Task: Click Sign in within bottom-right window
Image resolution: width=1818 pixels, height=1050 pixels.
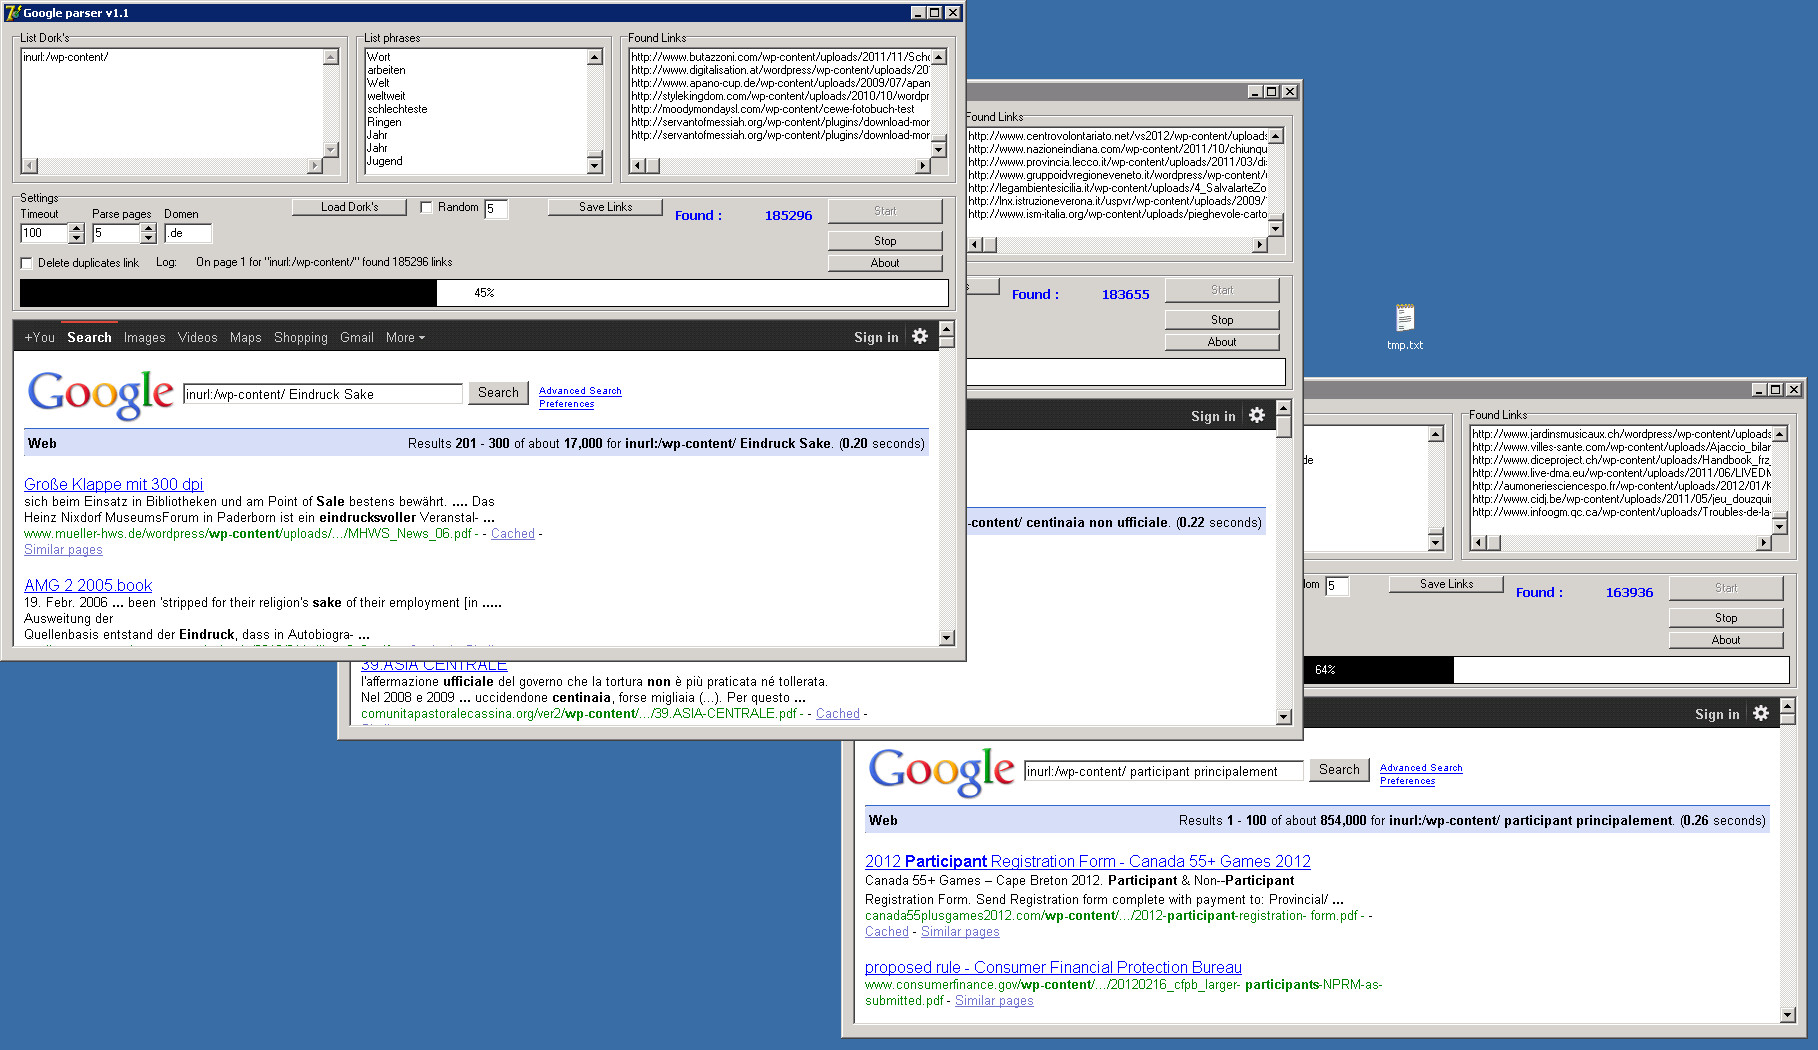Action: click(1717, 714)
